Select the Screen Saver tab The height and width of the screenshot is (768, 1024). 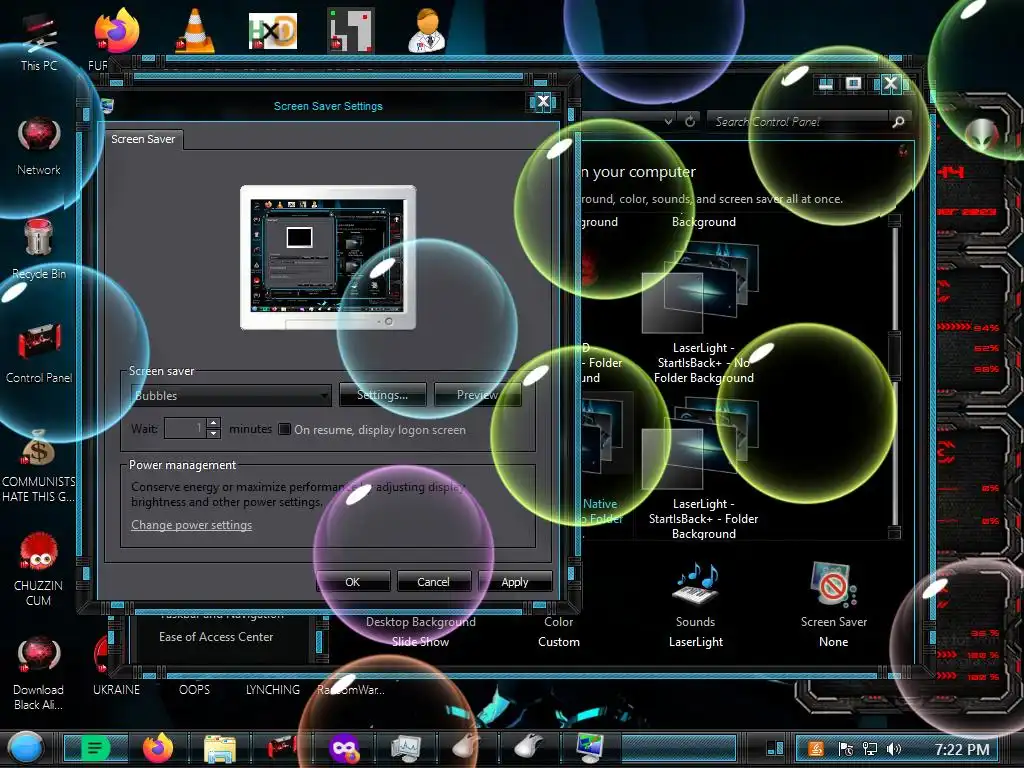[143, 139]
